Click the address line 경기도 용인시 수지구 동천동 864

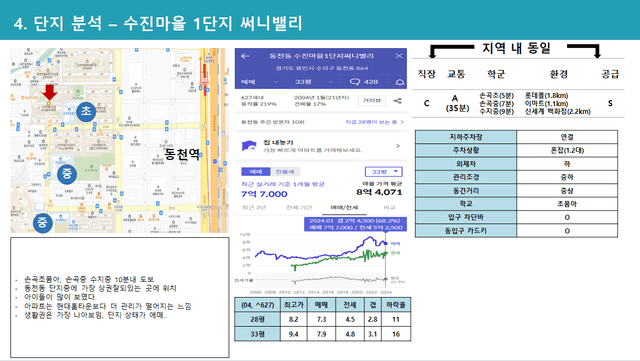322,68
